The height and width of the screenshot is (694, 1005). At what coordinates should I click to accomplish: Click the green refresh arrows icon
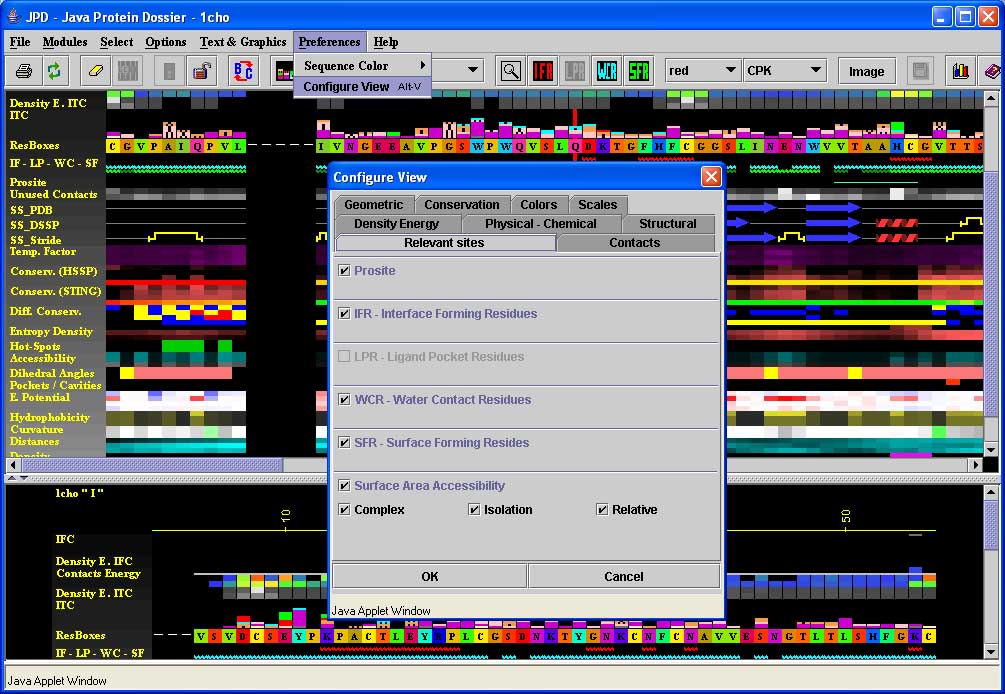54,71
